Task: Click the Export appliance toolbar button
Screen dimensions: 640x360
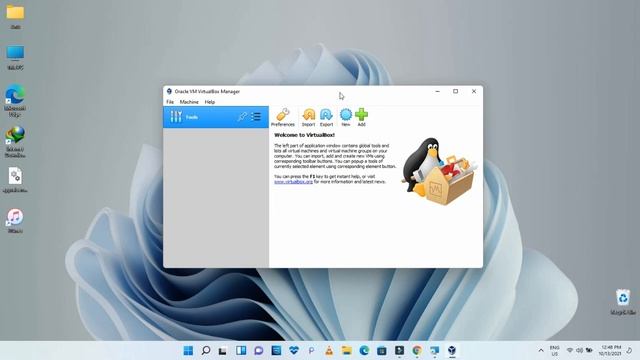Action: coord(326,117)
